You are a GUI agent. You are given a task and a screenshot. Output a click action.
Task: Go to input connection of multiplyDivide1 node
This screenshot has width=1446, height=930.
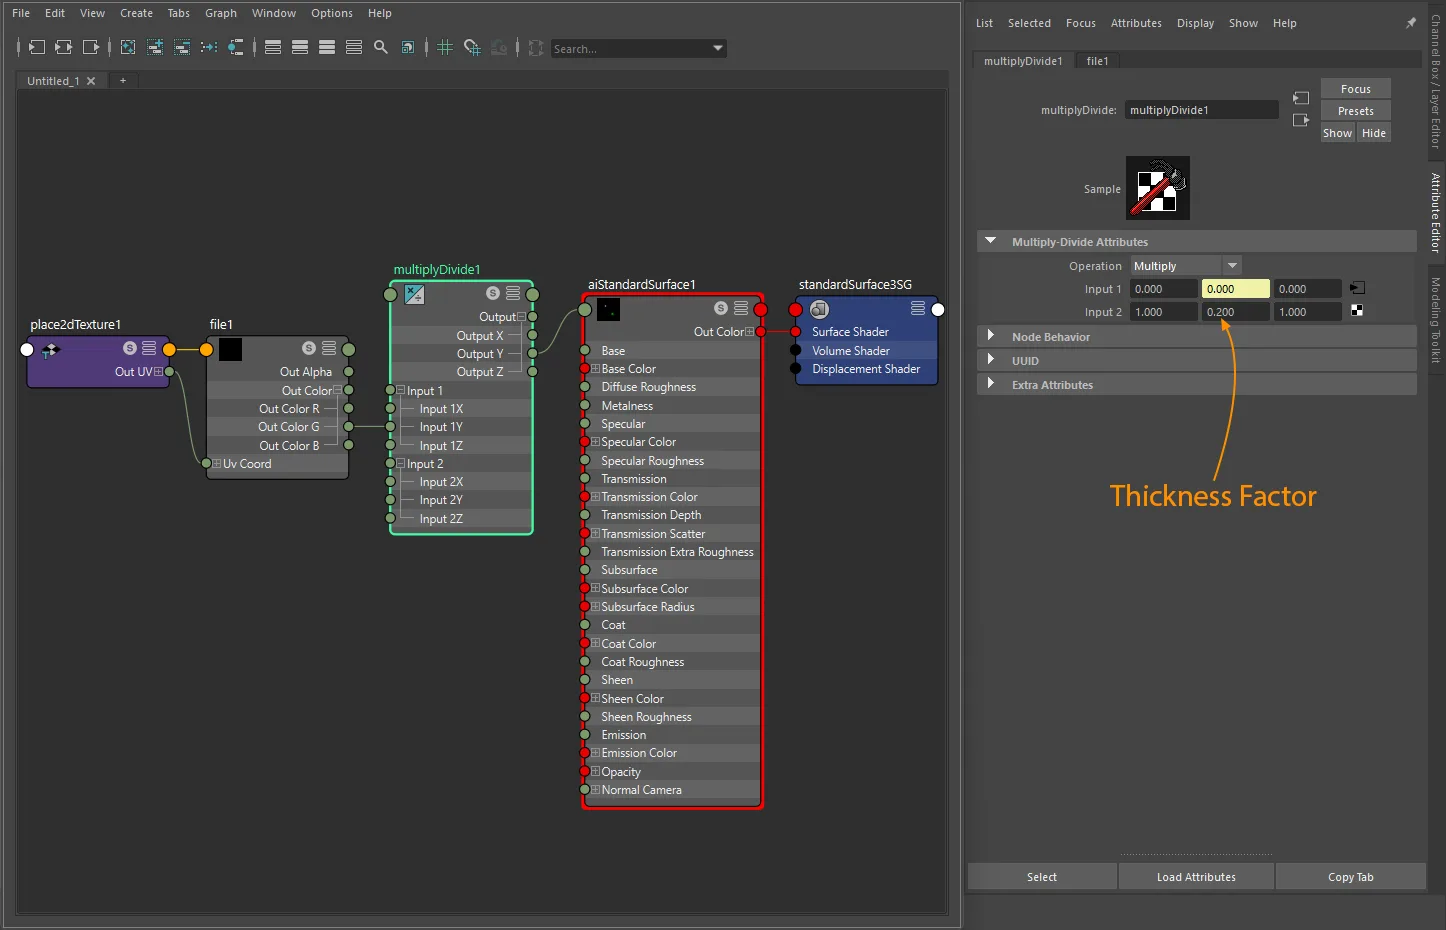pos(1300,98)
